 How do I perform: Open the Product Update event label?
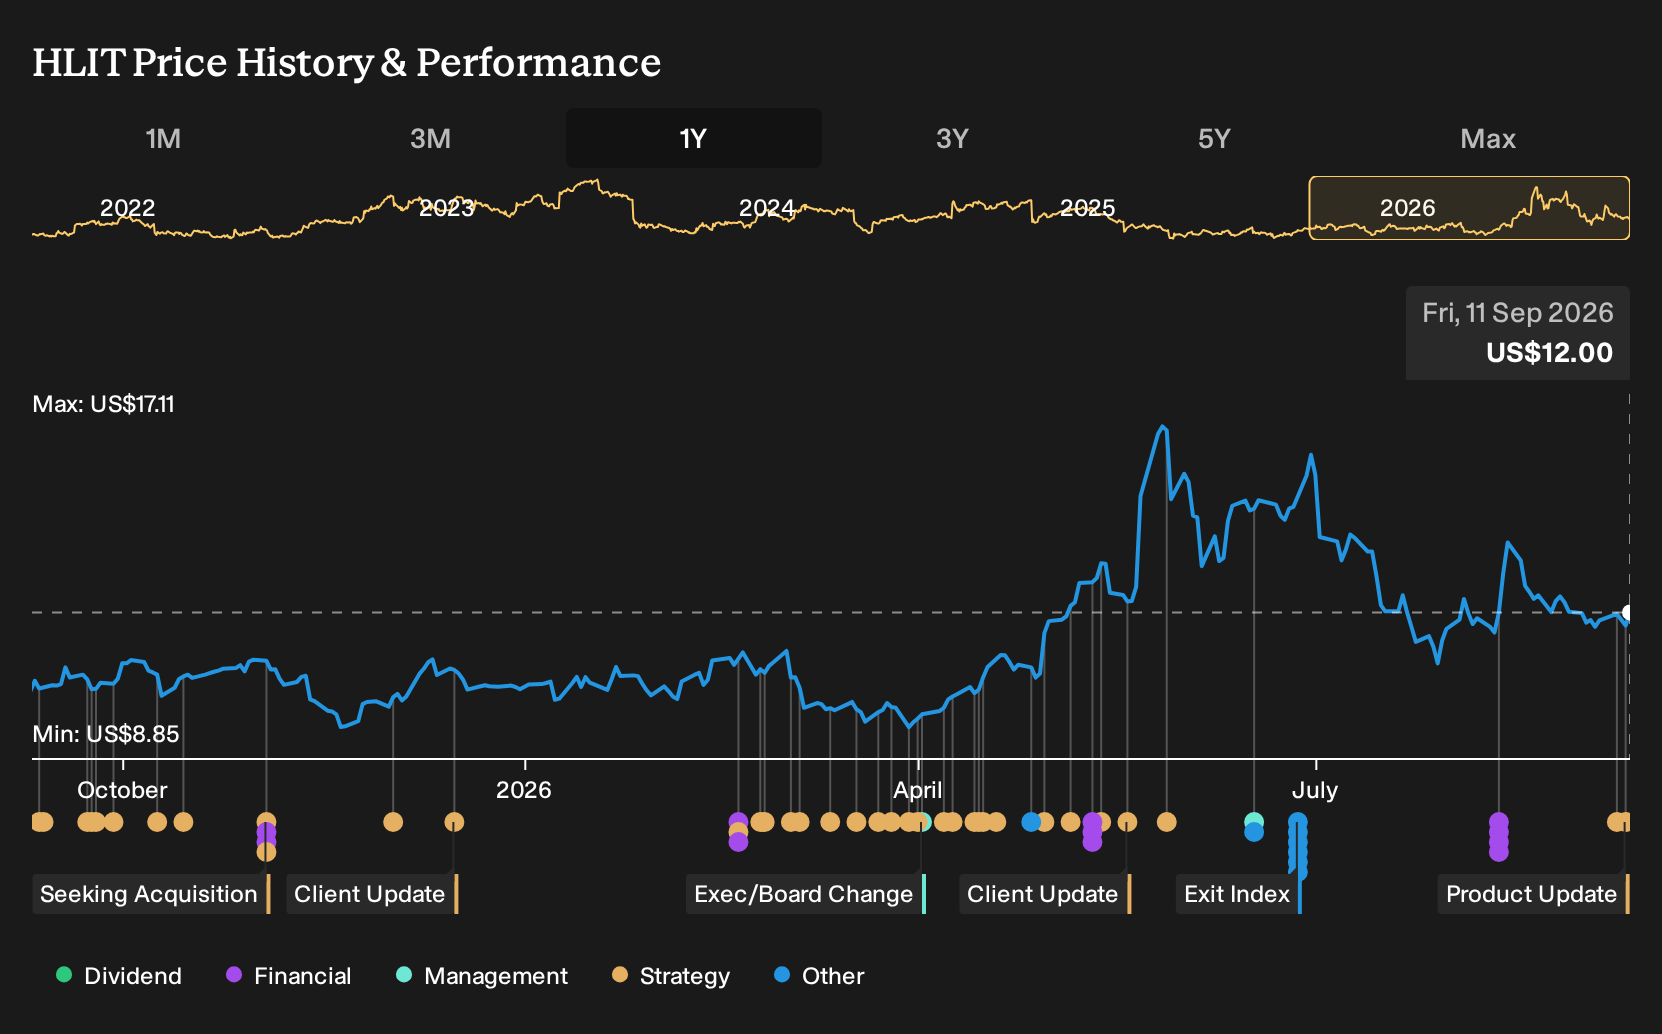coord(1534,894)
